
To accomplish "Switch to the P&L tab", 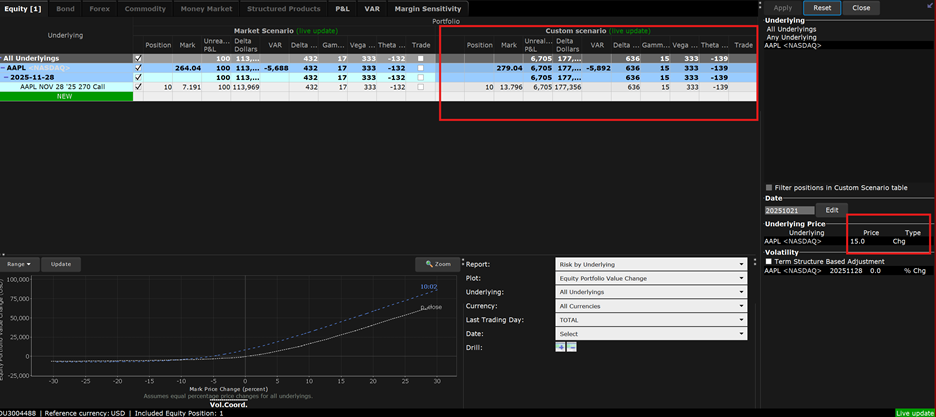I will click(342, 8).
